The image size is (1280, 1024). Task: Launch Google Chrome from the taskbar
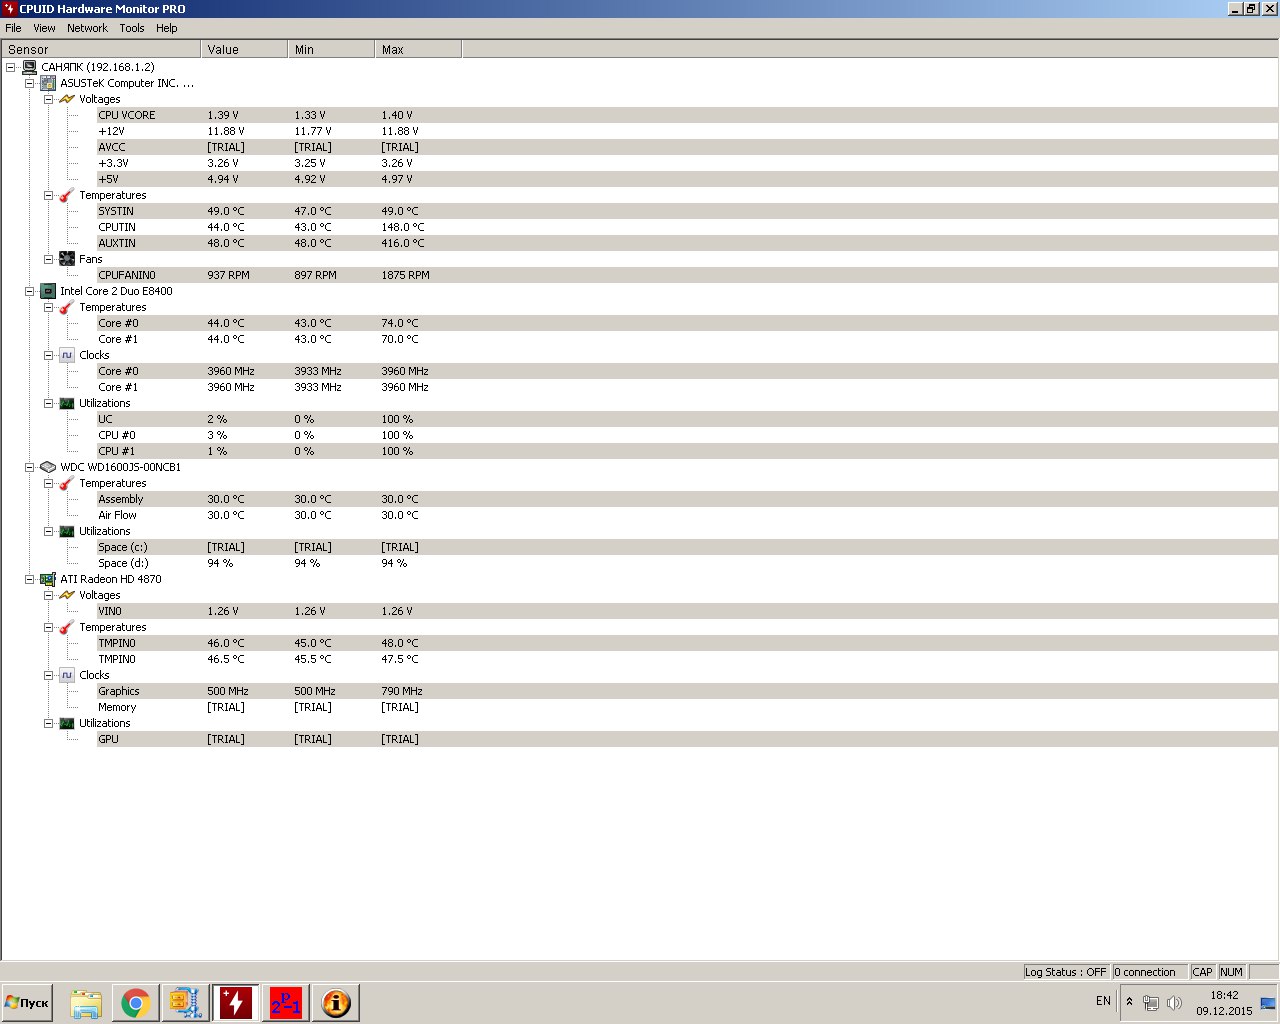click(136, 1003)
